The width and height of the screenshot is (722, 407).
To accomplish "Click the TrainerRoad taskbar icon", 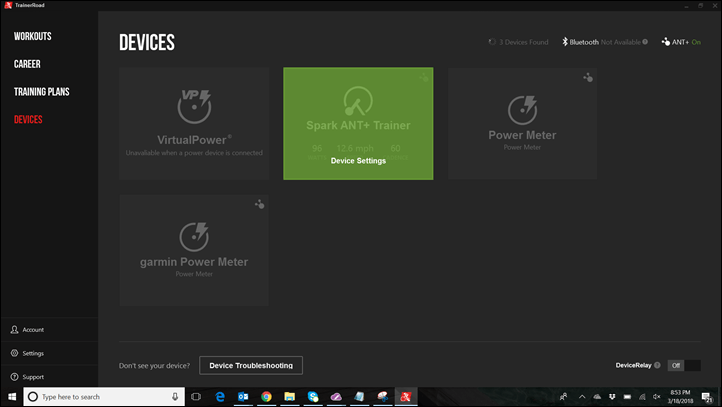I will [406, 396].
